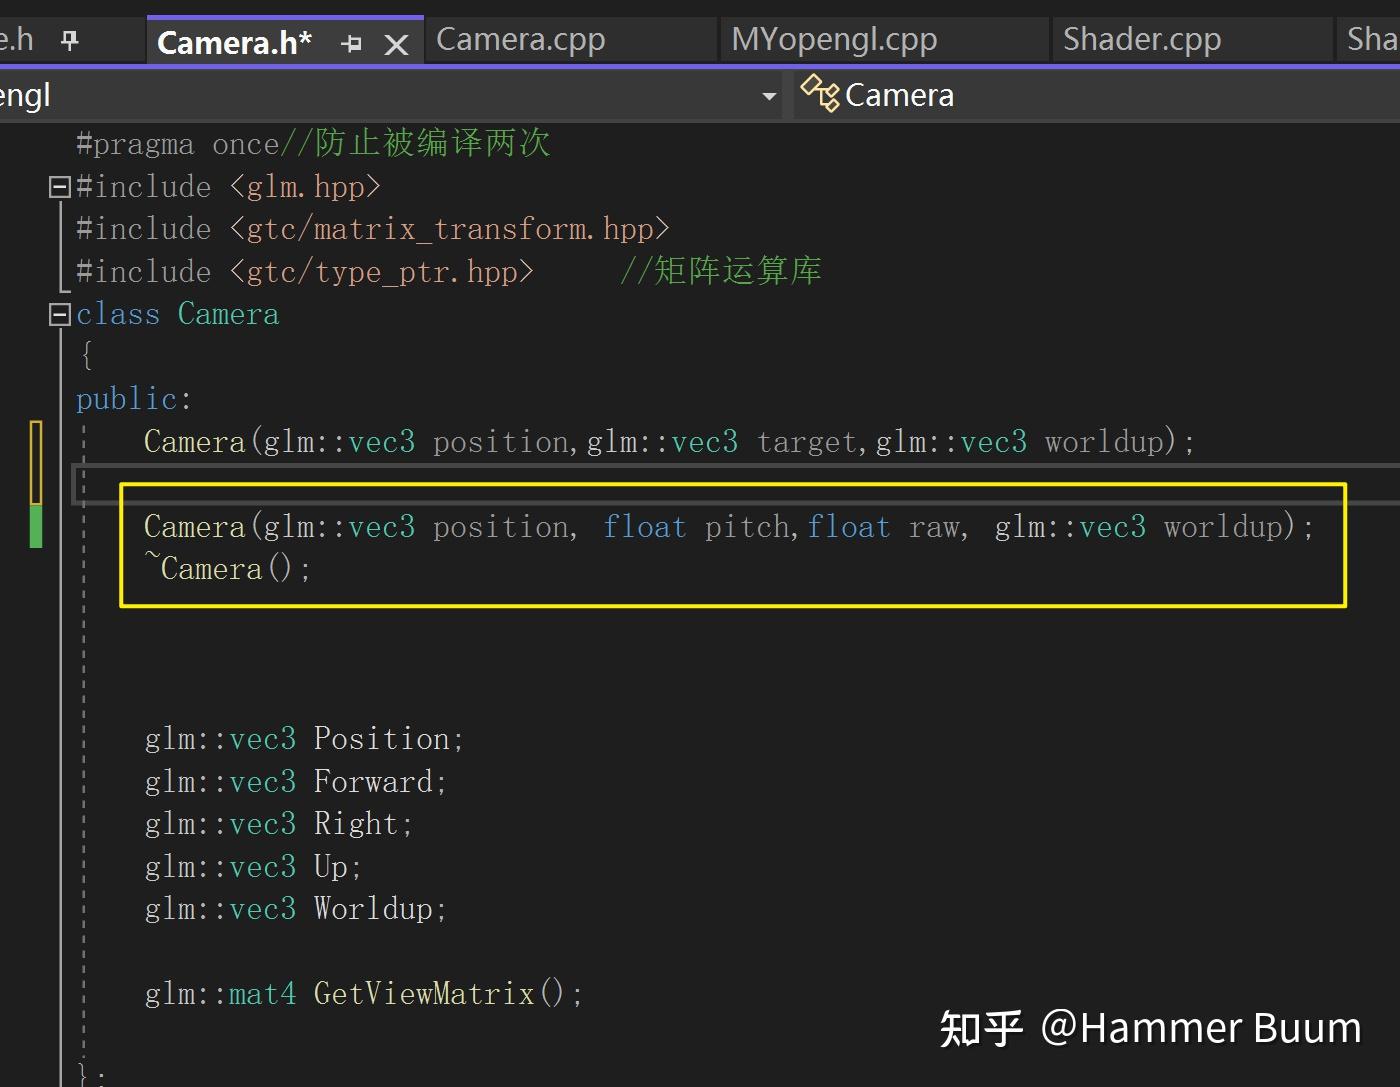Collapse the Camera class definition

(59, 313)
